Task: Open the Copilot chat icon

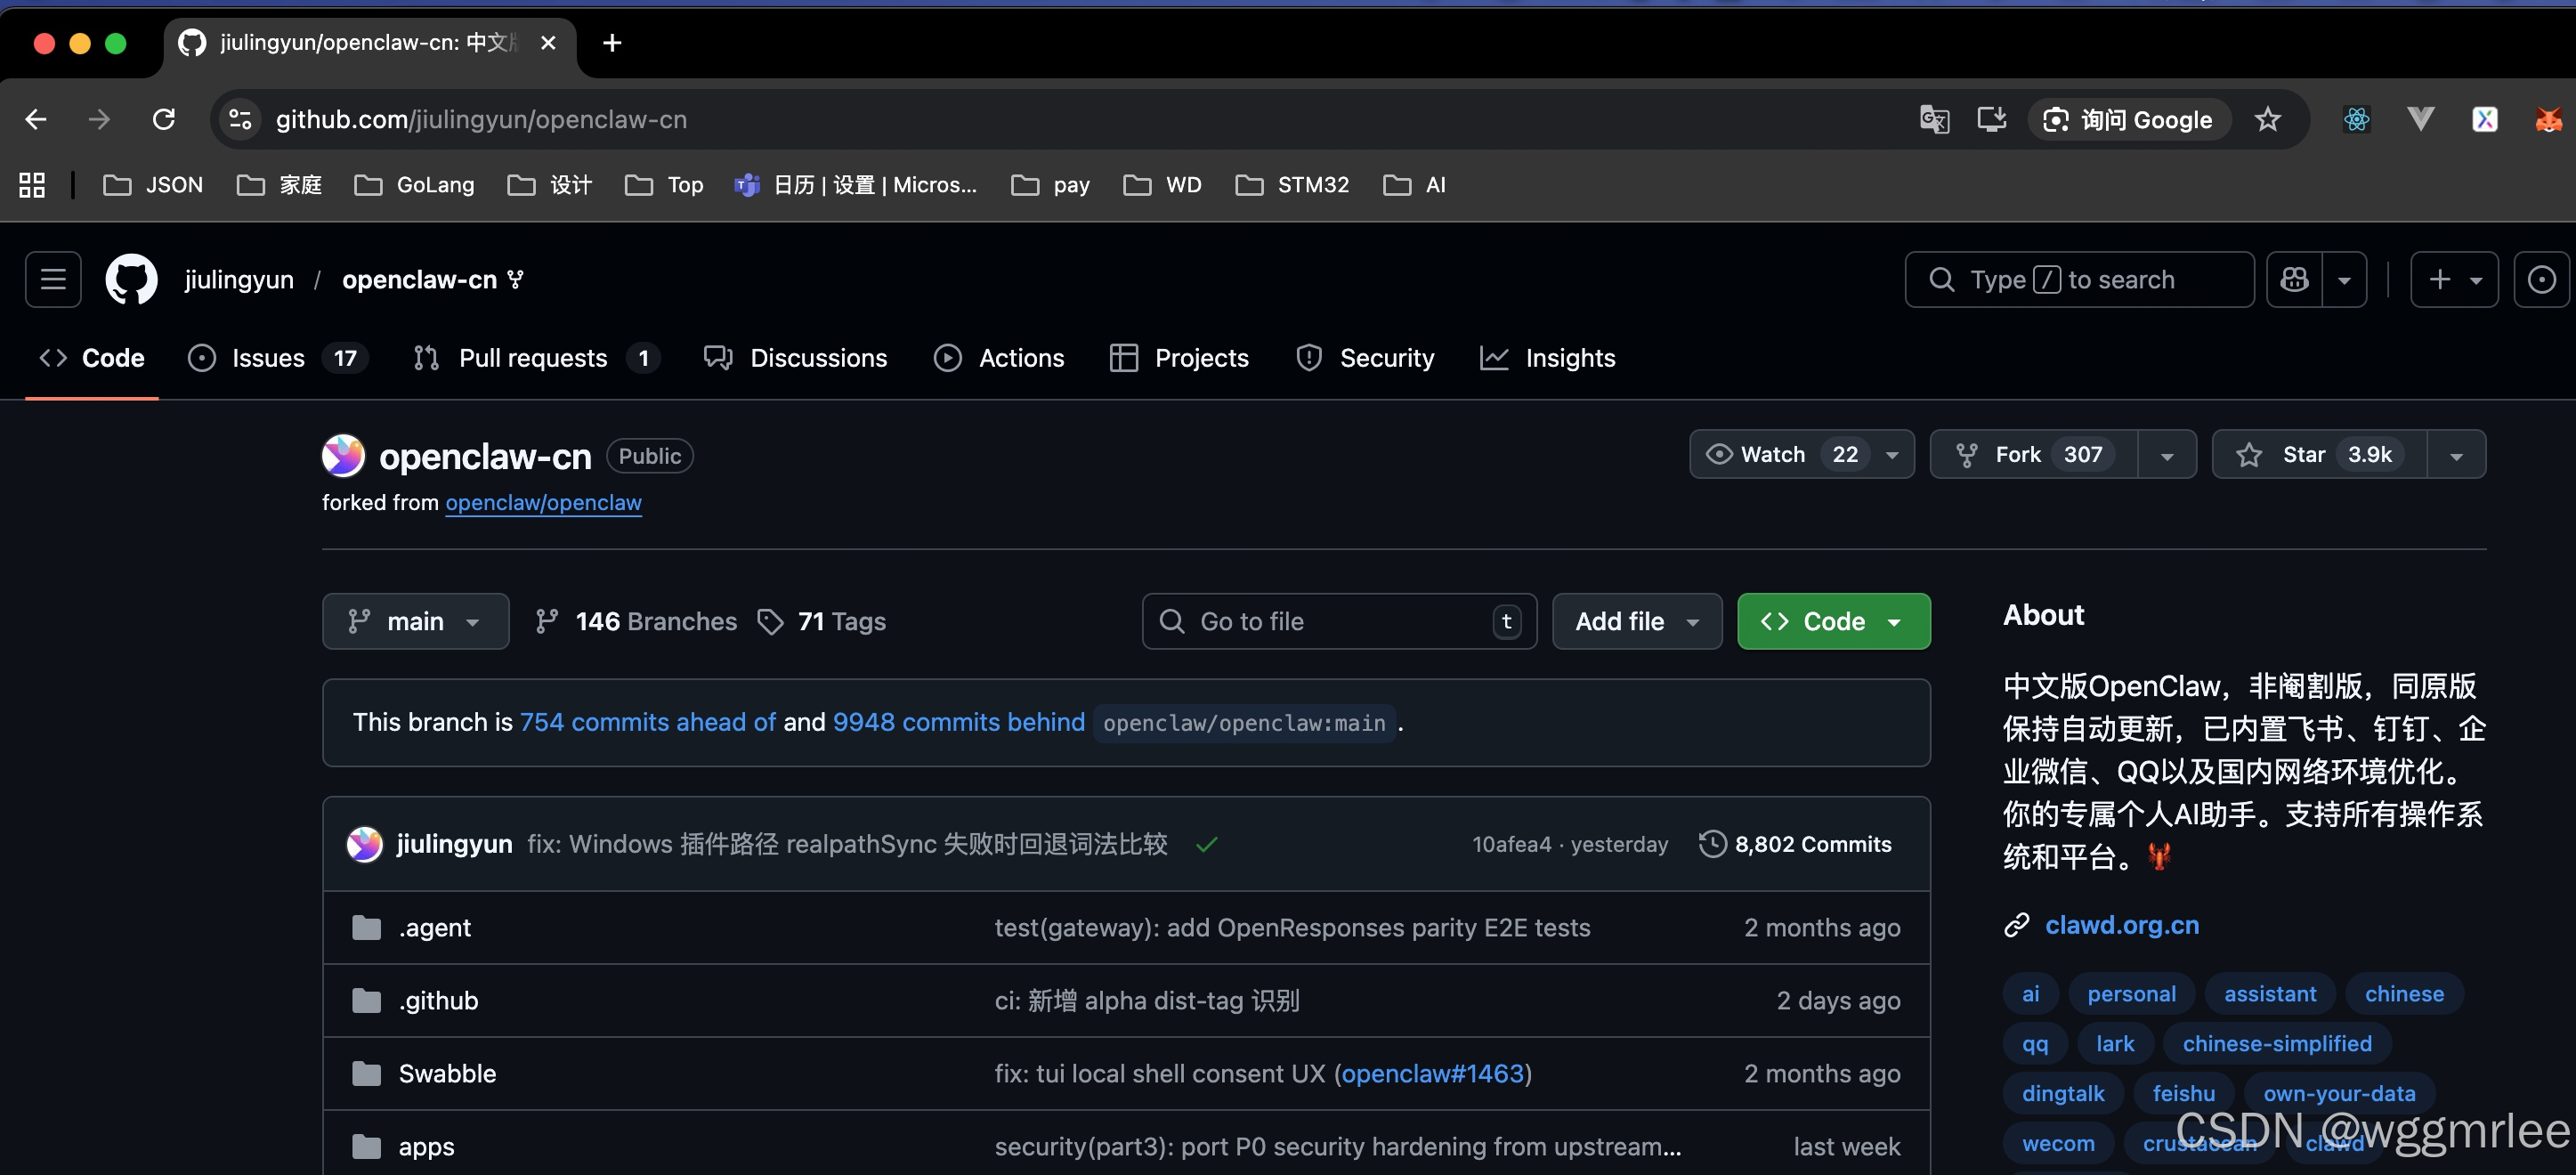Action: click(x=2294, y=279)
